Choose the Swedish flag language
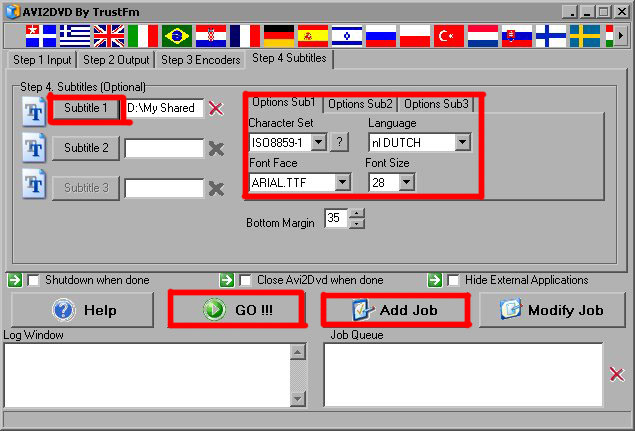Viewport: 635px width, 431px height. [x=585, y=36]
